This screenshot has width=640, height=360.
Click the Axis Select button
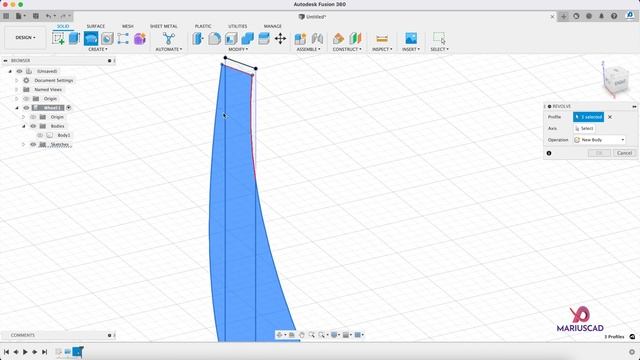584,129
